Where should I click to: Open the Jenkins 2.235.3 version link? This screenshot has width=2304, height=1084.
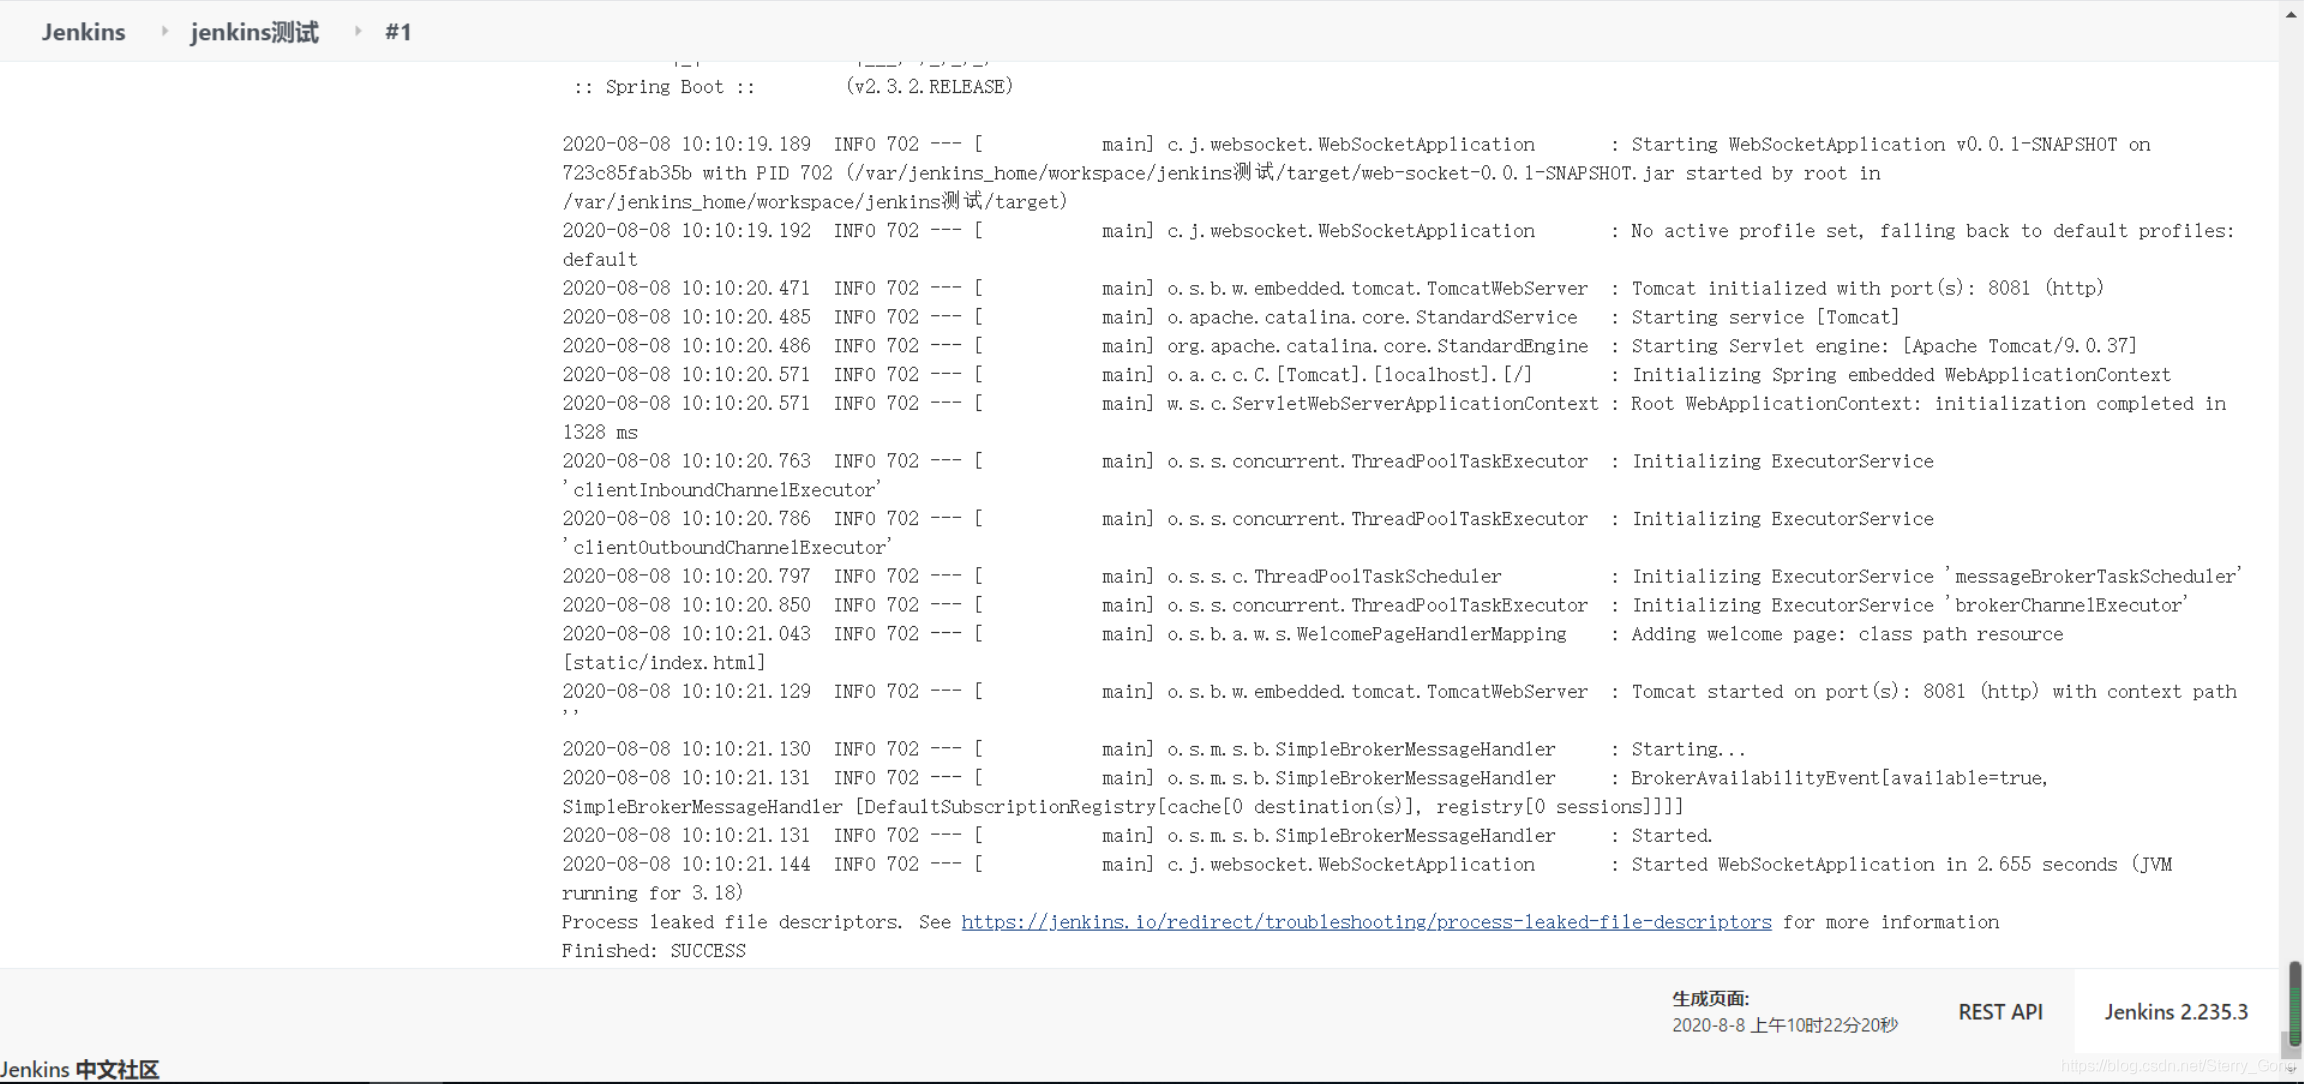pos(2176,1012)
